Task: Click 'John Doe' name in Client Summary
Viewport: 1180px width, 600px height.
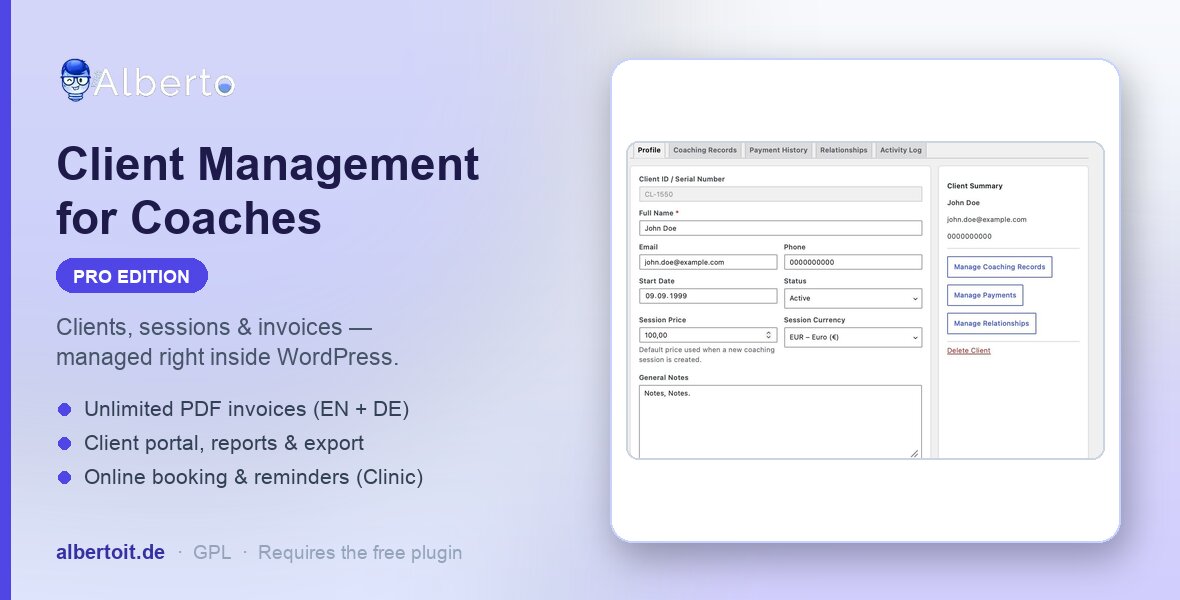Action: tap(963, 203)
